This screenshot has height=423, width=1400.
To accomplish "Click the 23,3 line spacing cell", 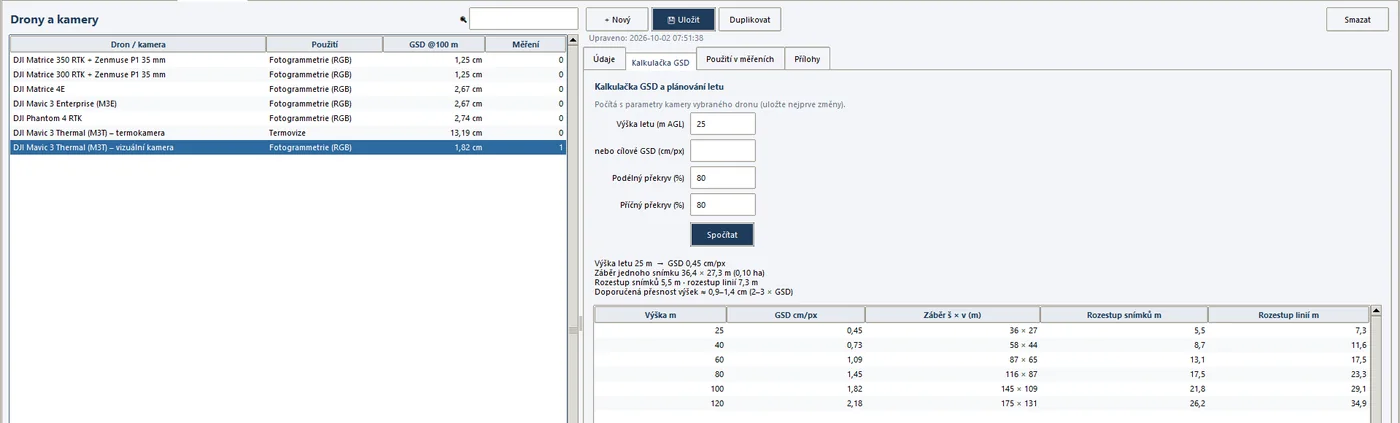I will coord(1288,372).
